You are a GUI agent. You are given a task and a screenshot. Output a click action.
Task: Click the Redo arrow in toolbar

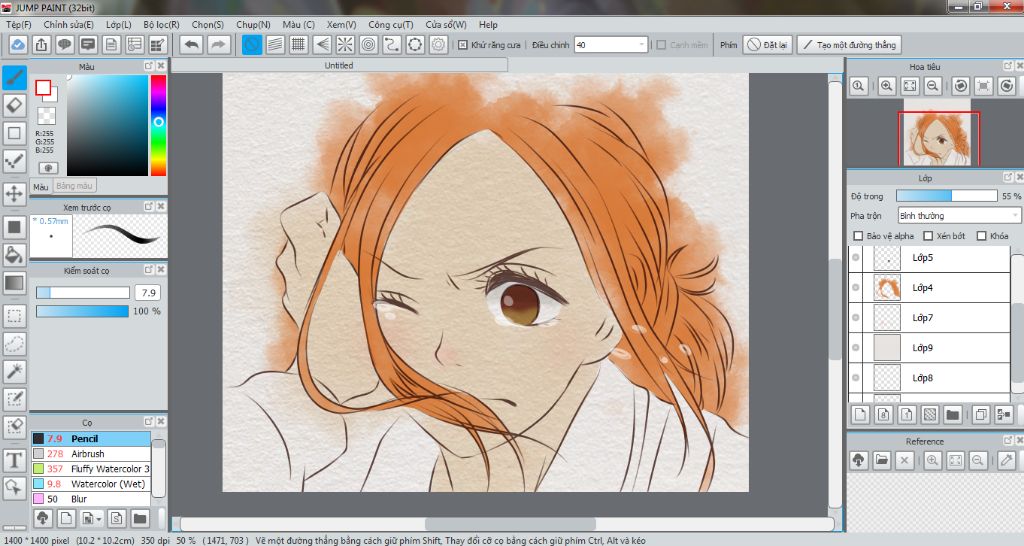(x=219, y=44)
